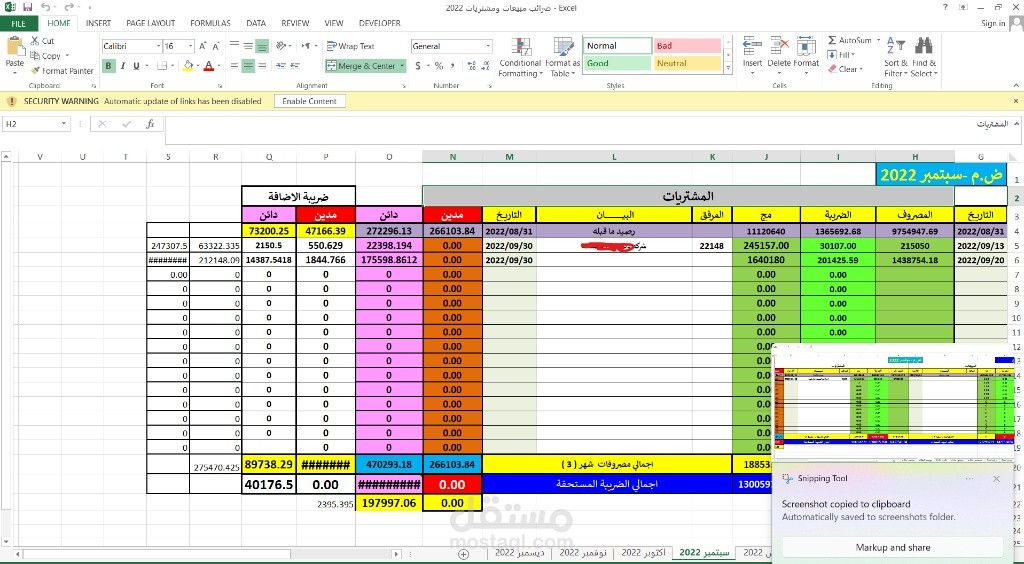The height and width of the screenshot is (564, 1024).
Task: Click the Save floppy disk icon
Action: click(27, 7)
